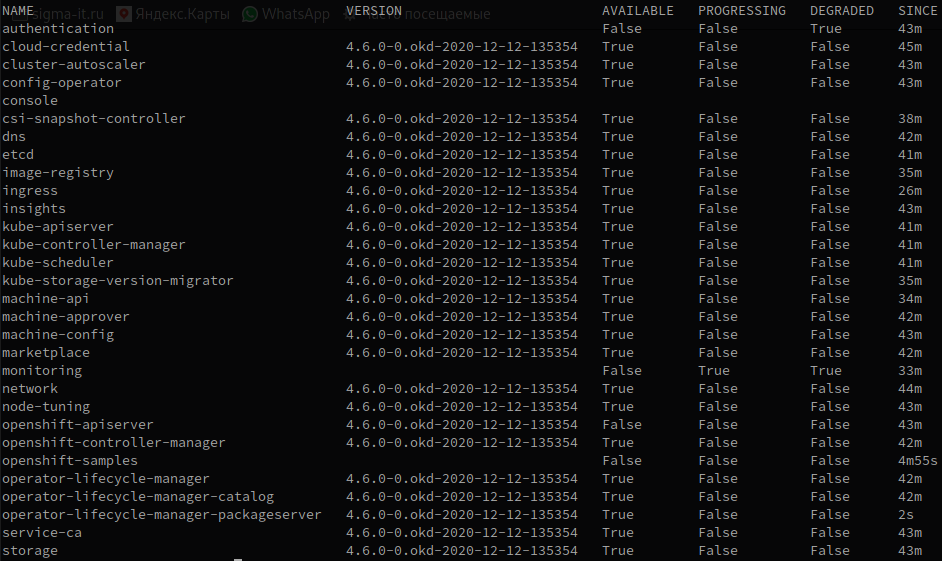
Task: Click the 26m SINCE value for ingress
Action: point(910,191)
